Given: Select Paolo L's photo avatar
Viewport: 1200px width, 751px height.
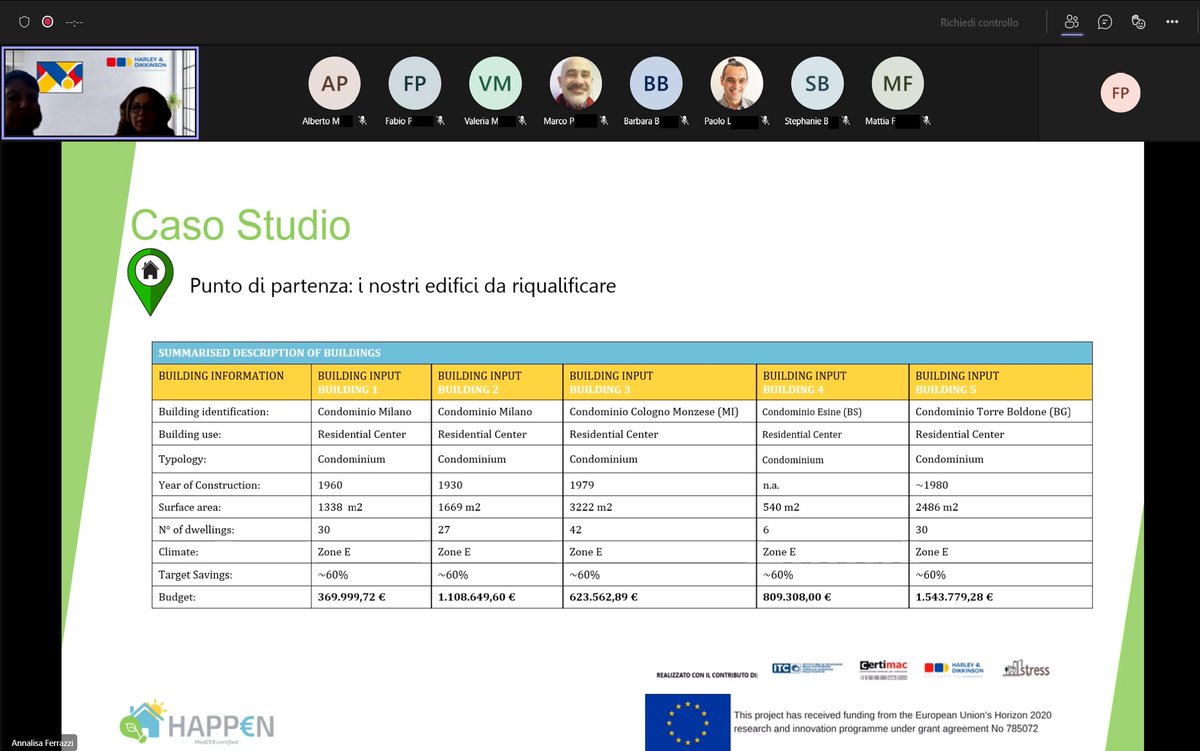Looking at the screenshot, I should (737, 84).
